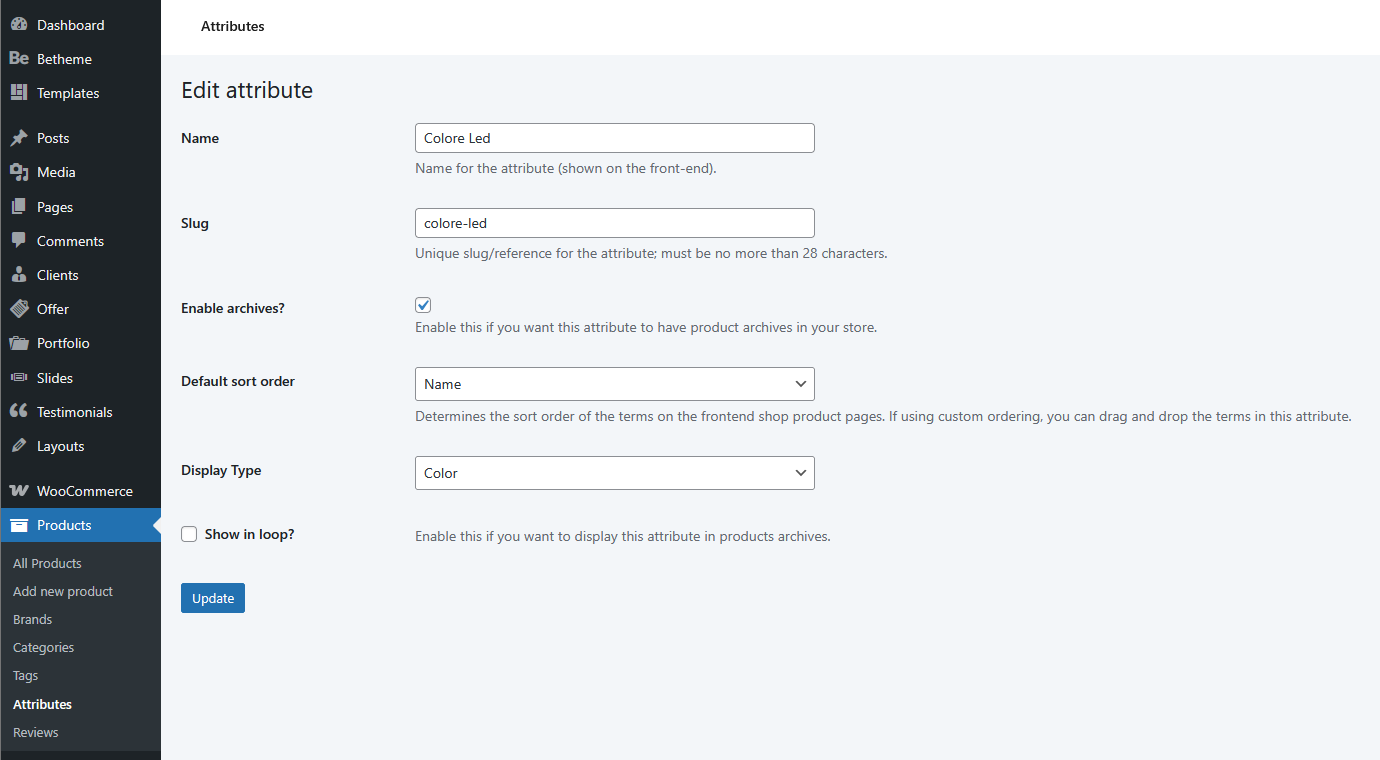Uncheck the Enable archives checkbox

pyautogui.click(x=423, y=305)
